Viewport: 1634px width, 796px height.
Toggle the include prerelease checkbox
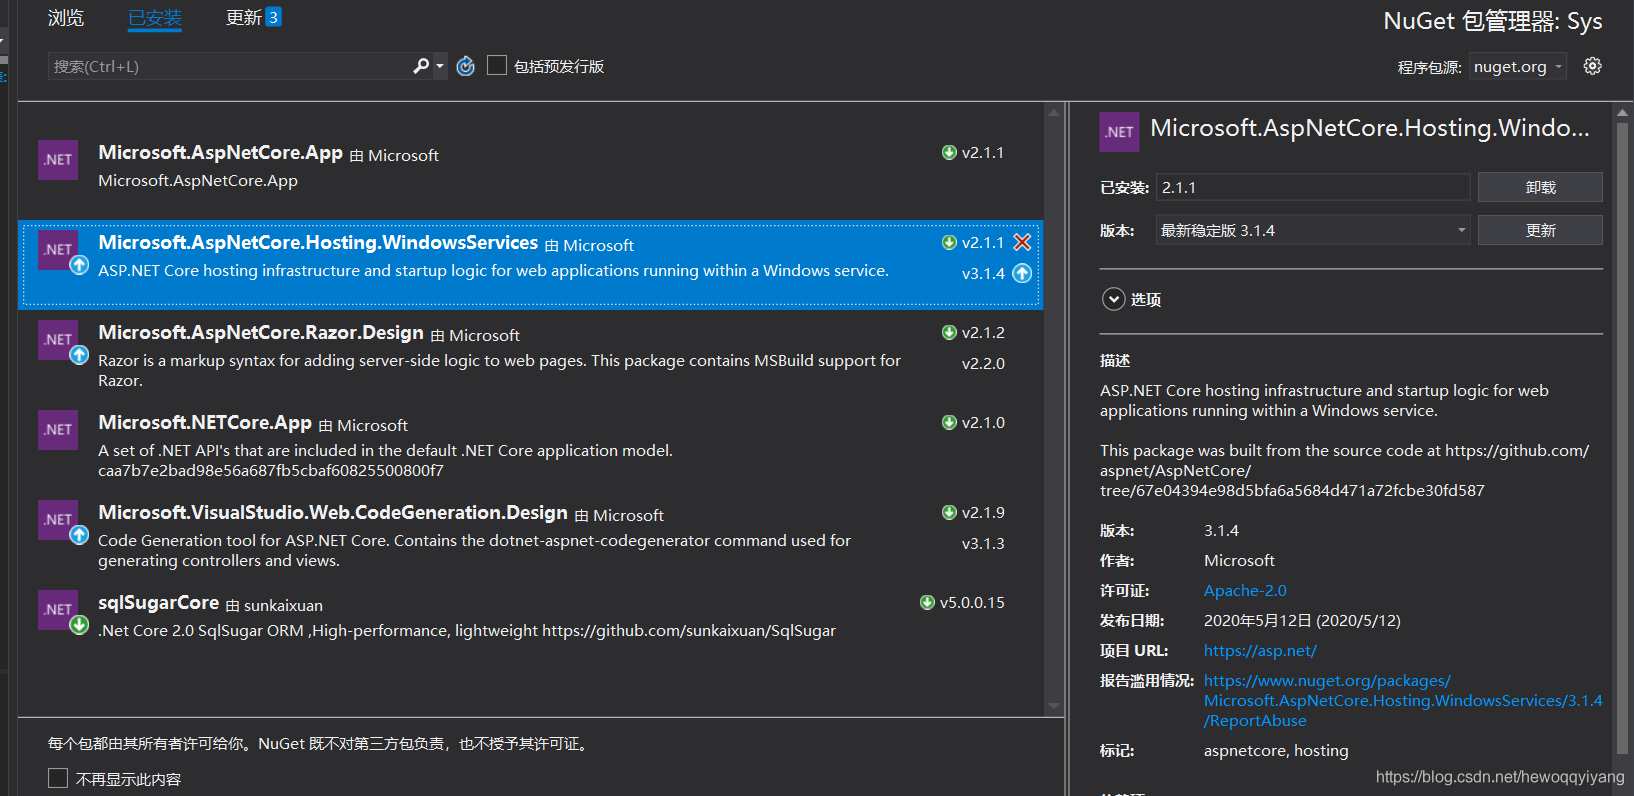(x=497, y=66)
